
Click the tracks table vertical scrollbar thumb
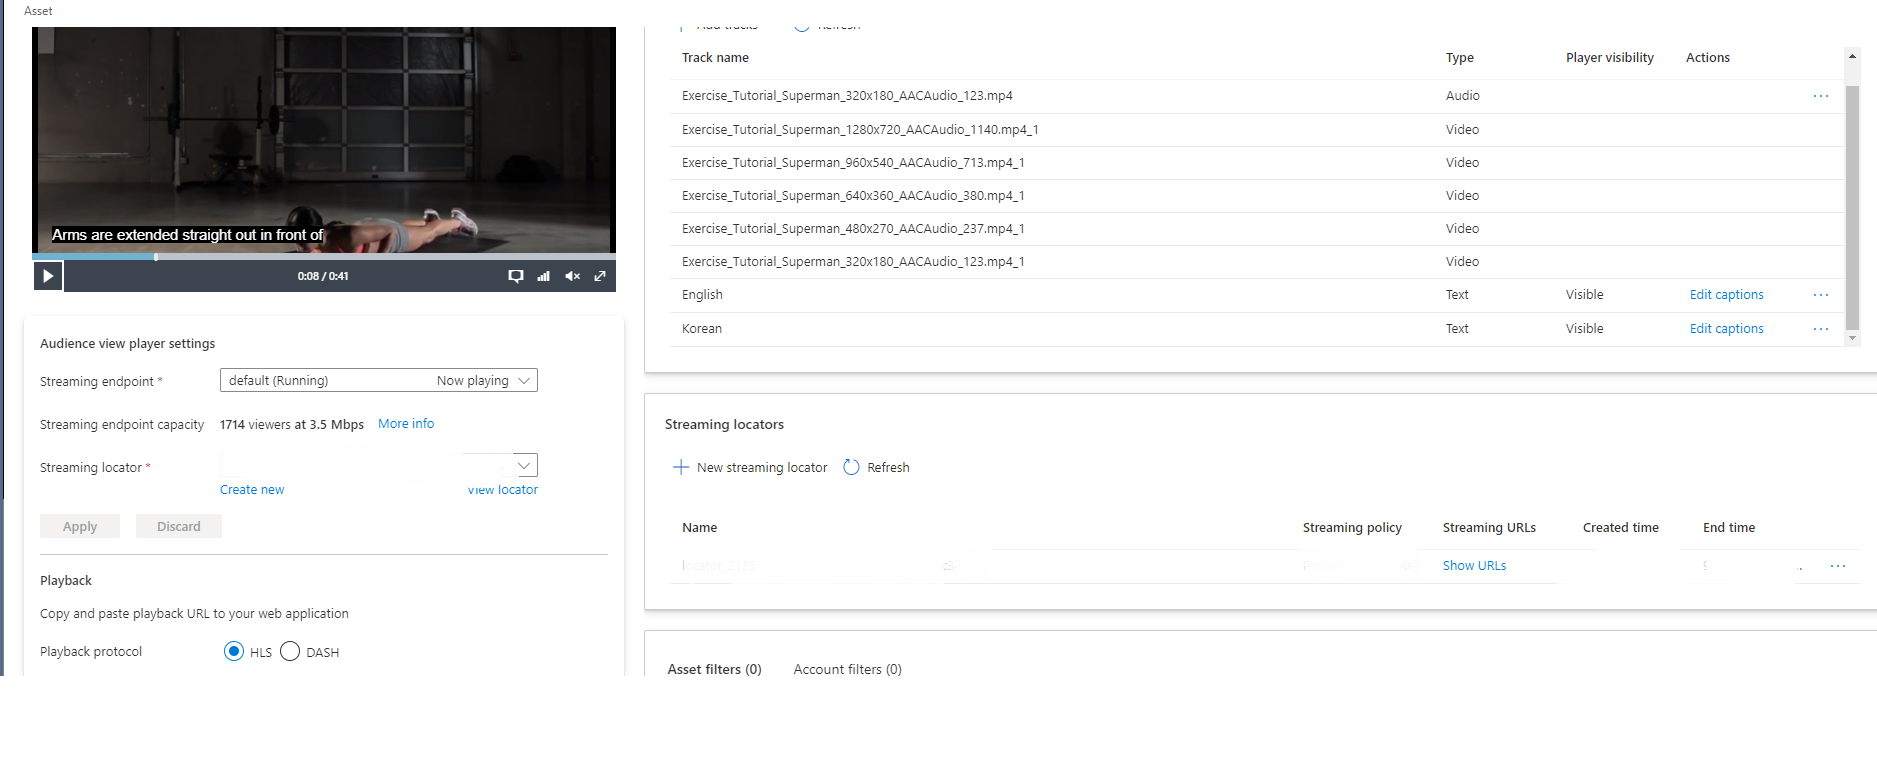1852,208
